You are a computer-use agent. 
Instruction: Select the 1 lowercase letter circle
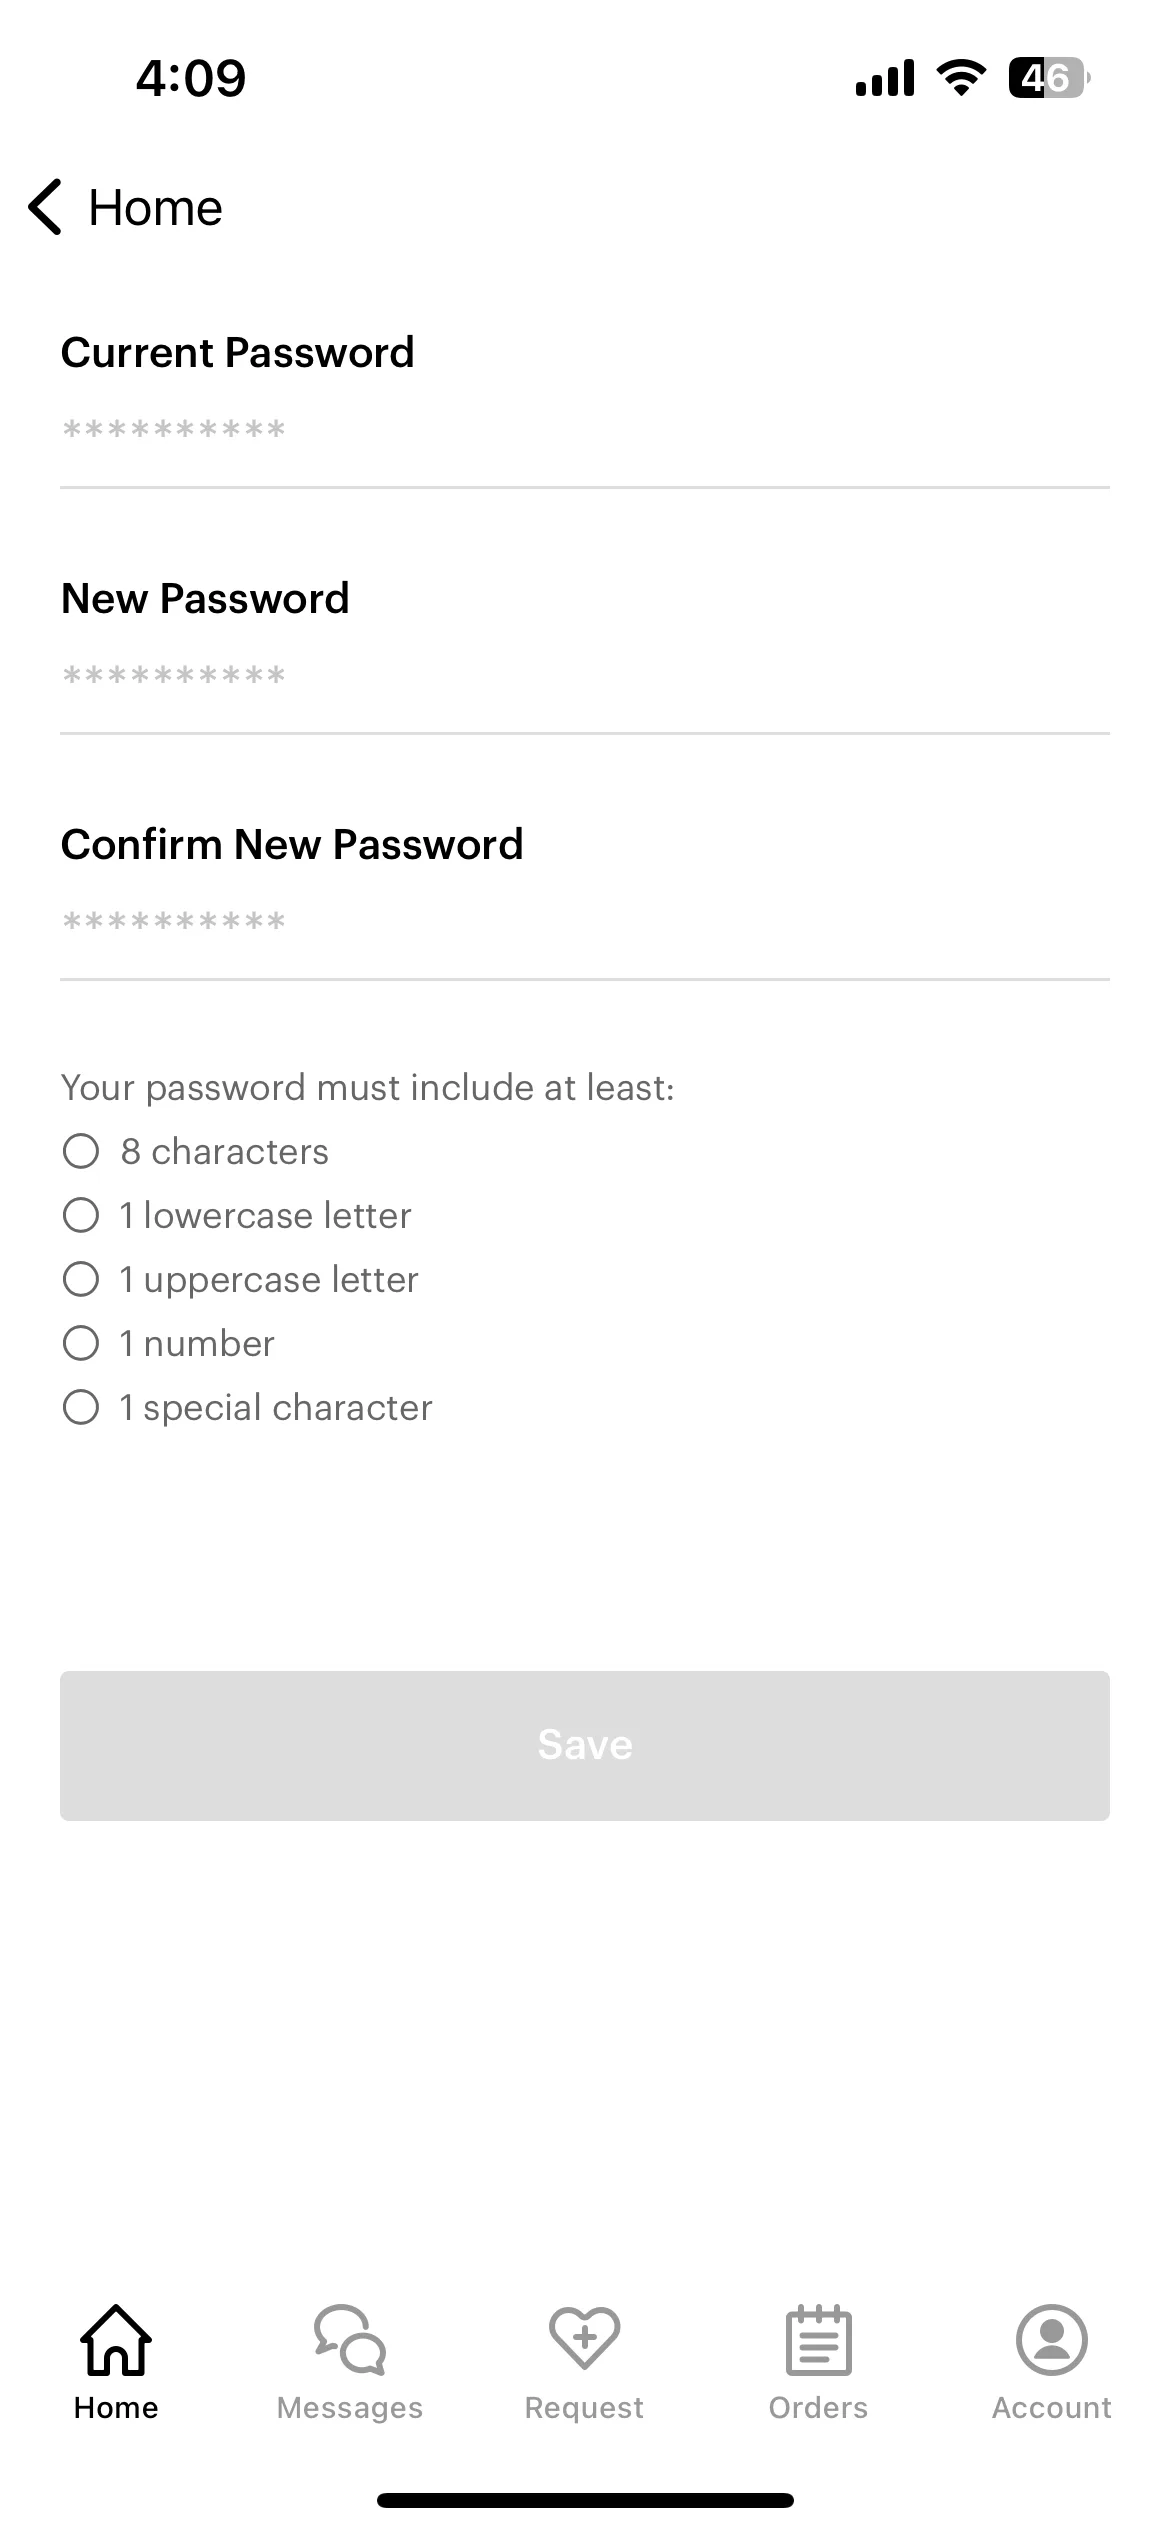pos(81,1215)
